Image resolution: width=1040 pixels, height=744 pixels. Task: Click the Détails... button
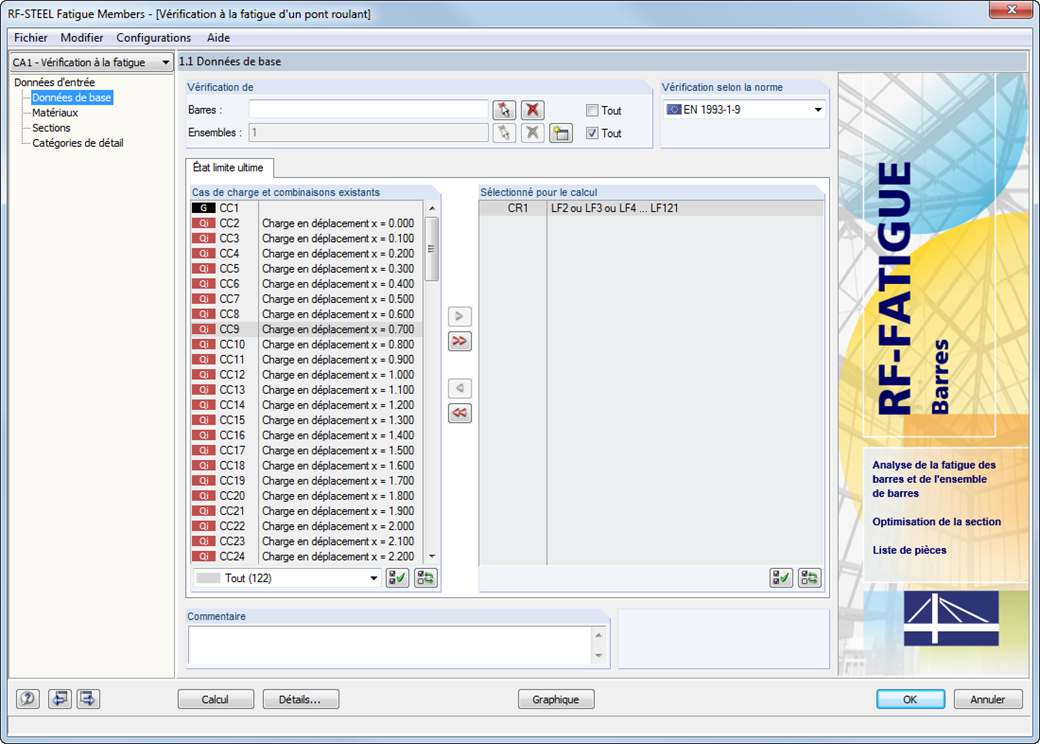[x=300, y=700]
